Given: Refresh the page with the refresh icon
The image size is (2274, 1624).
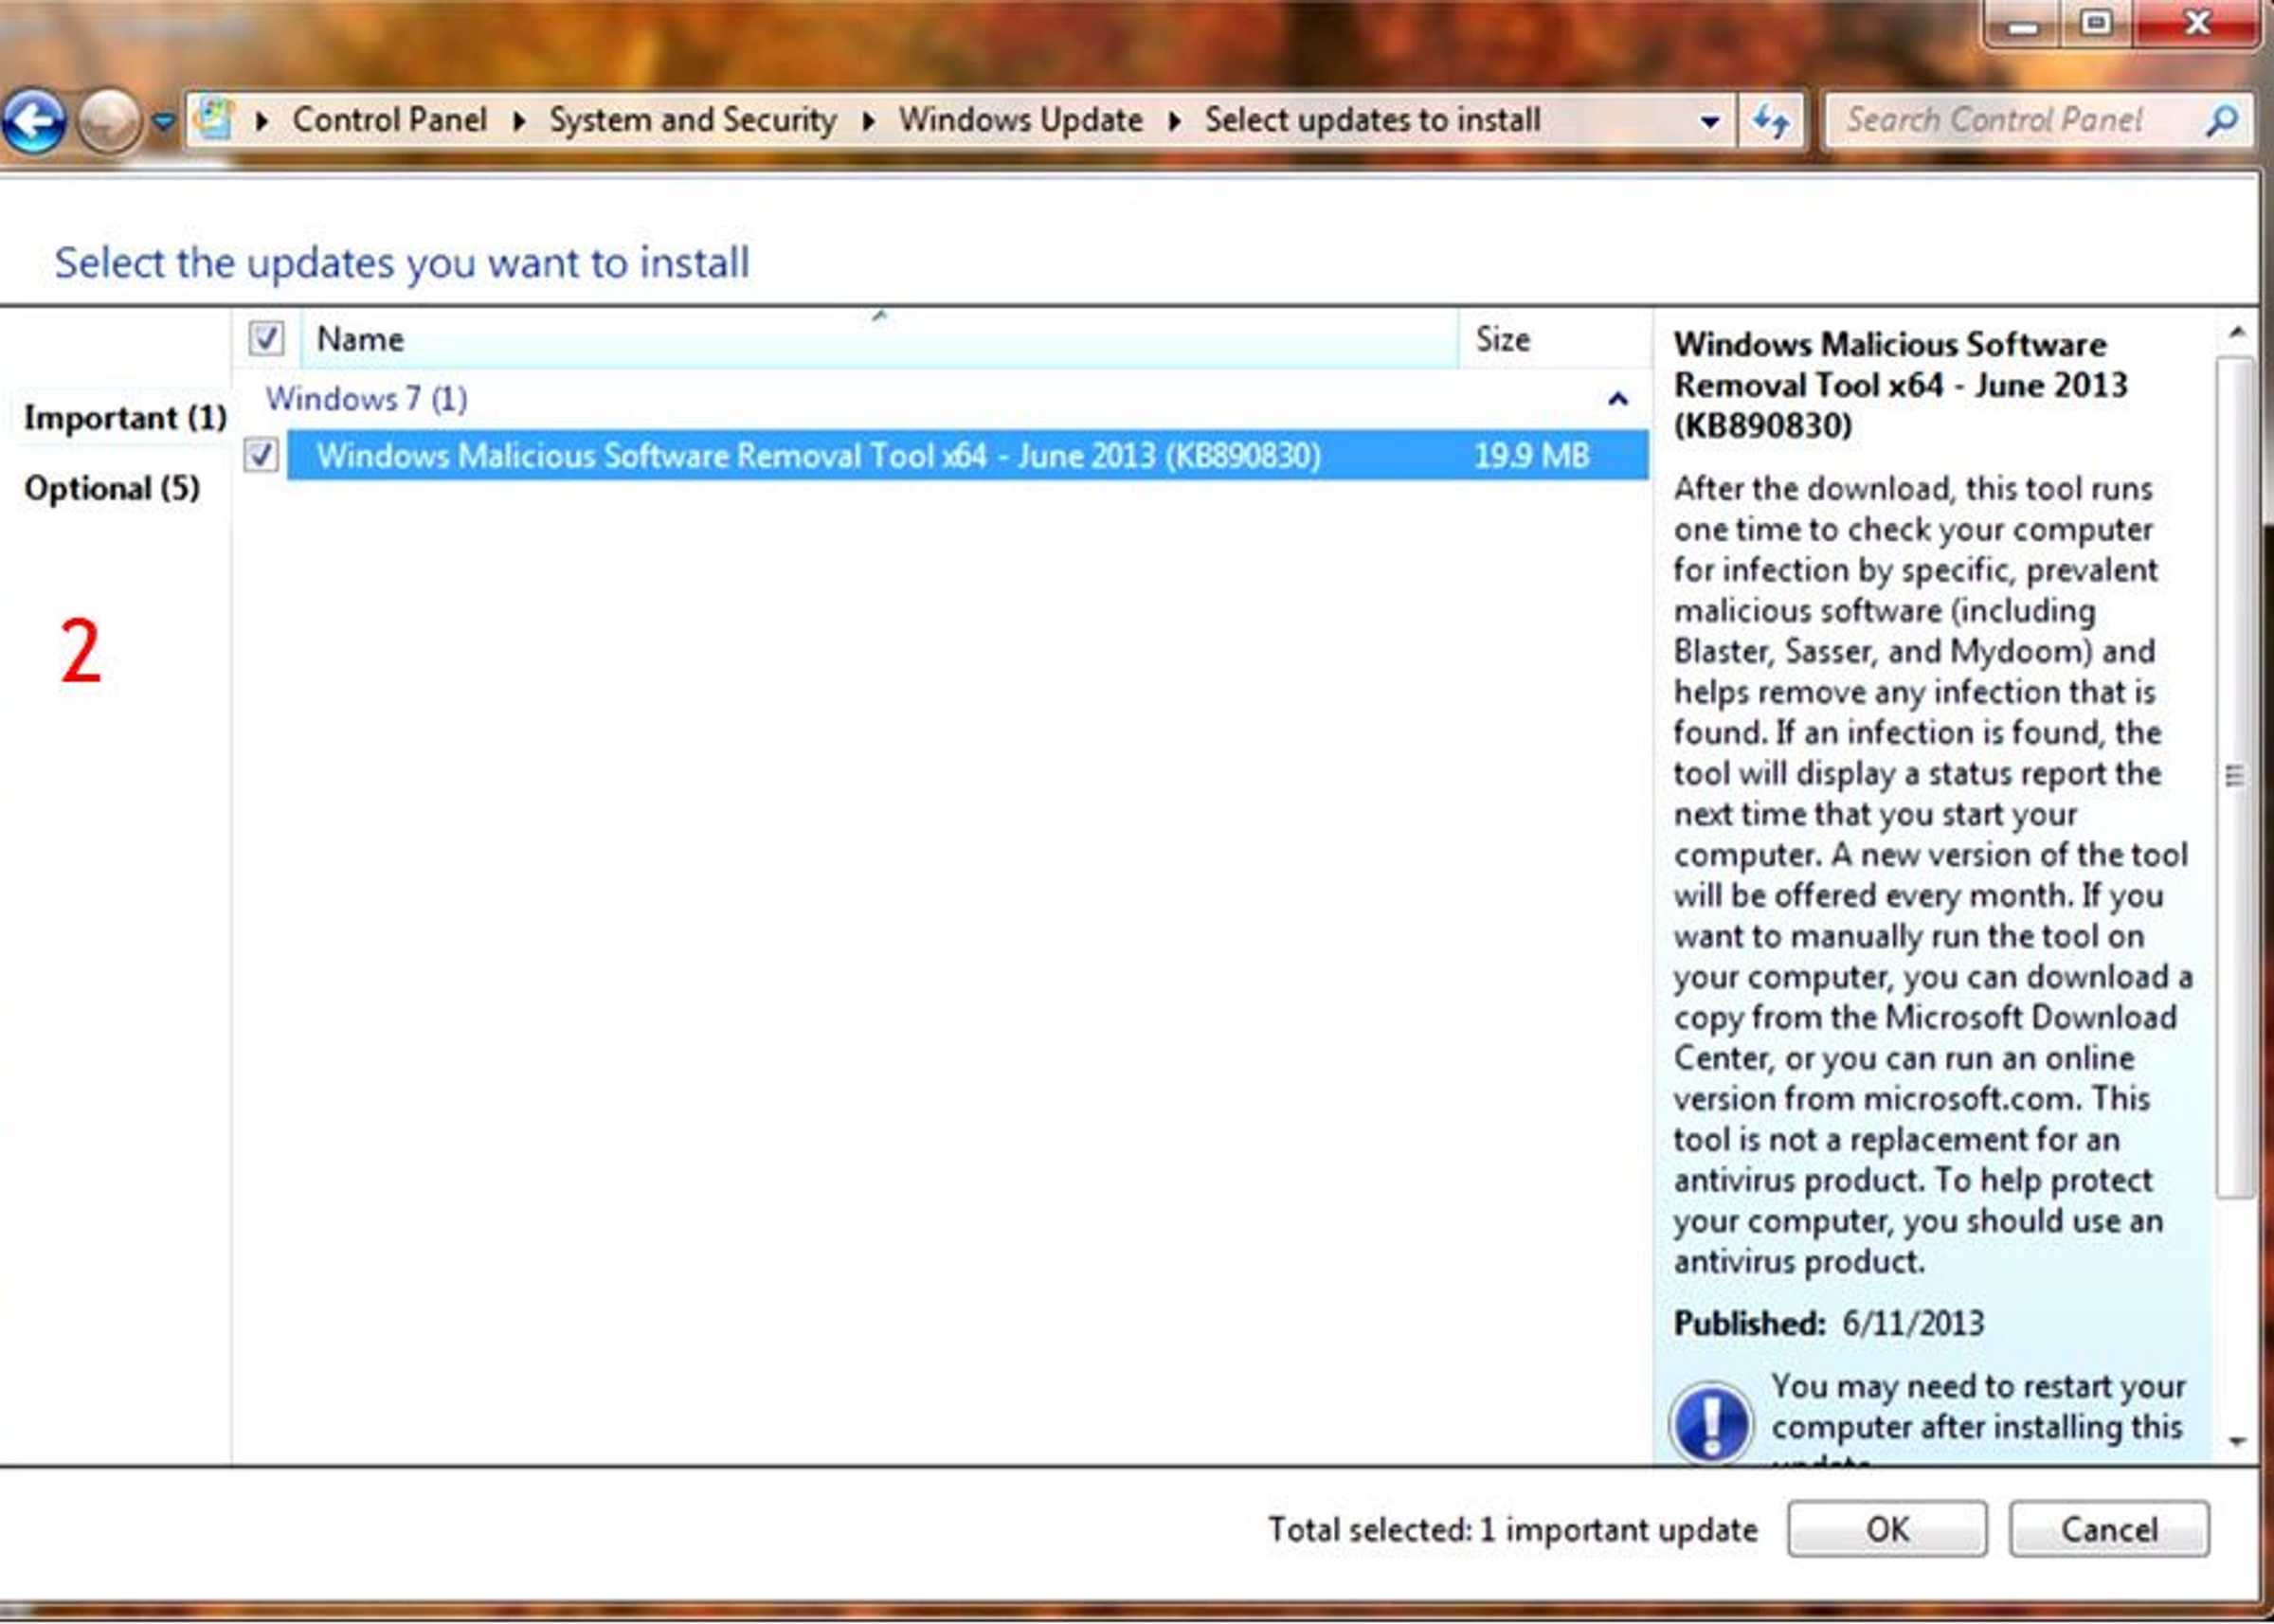Looking at the screenshot, I should (1771, 122).
